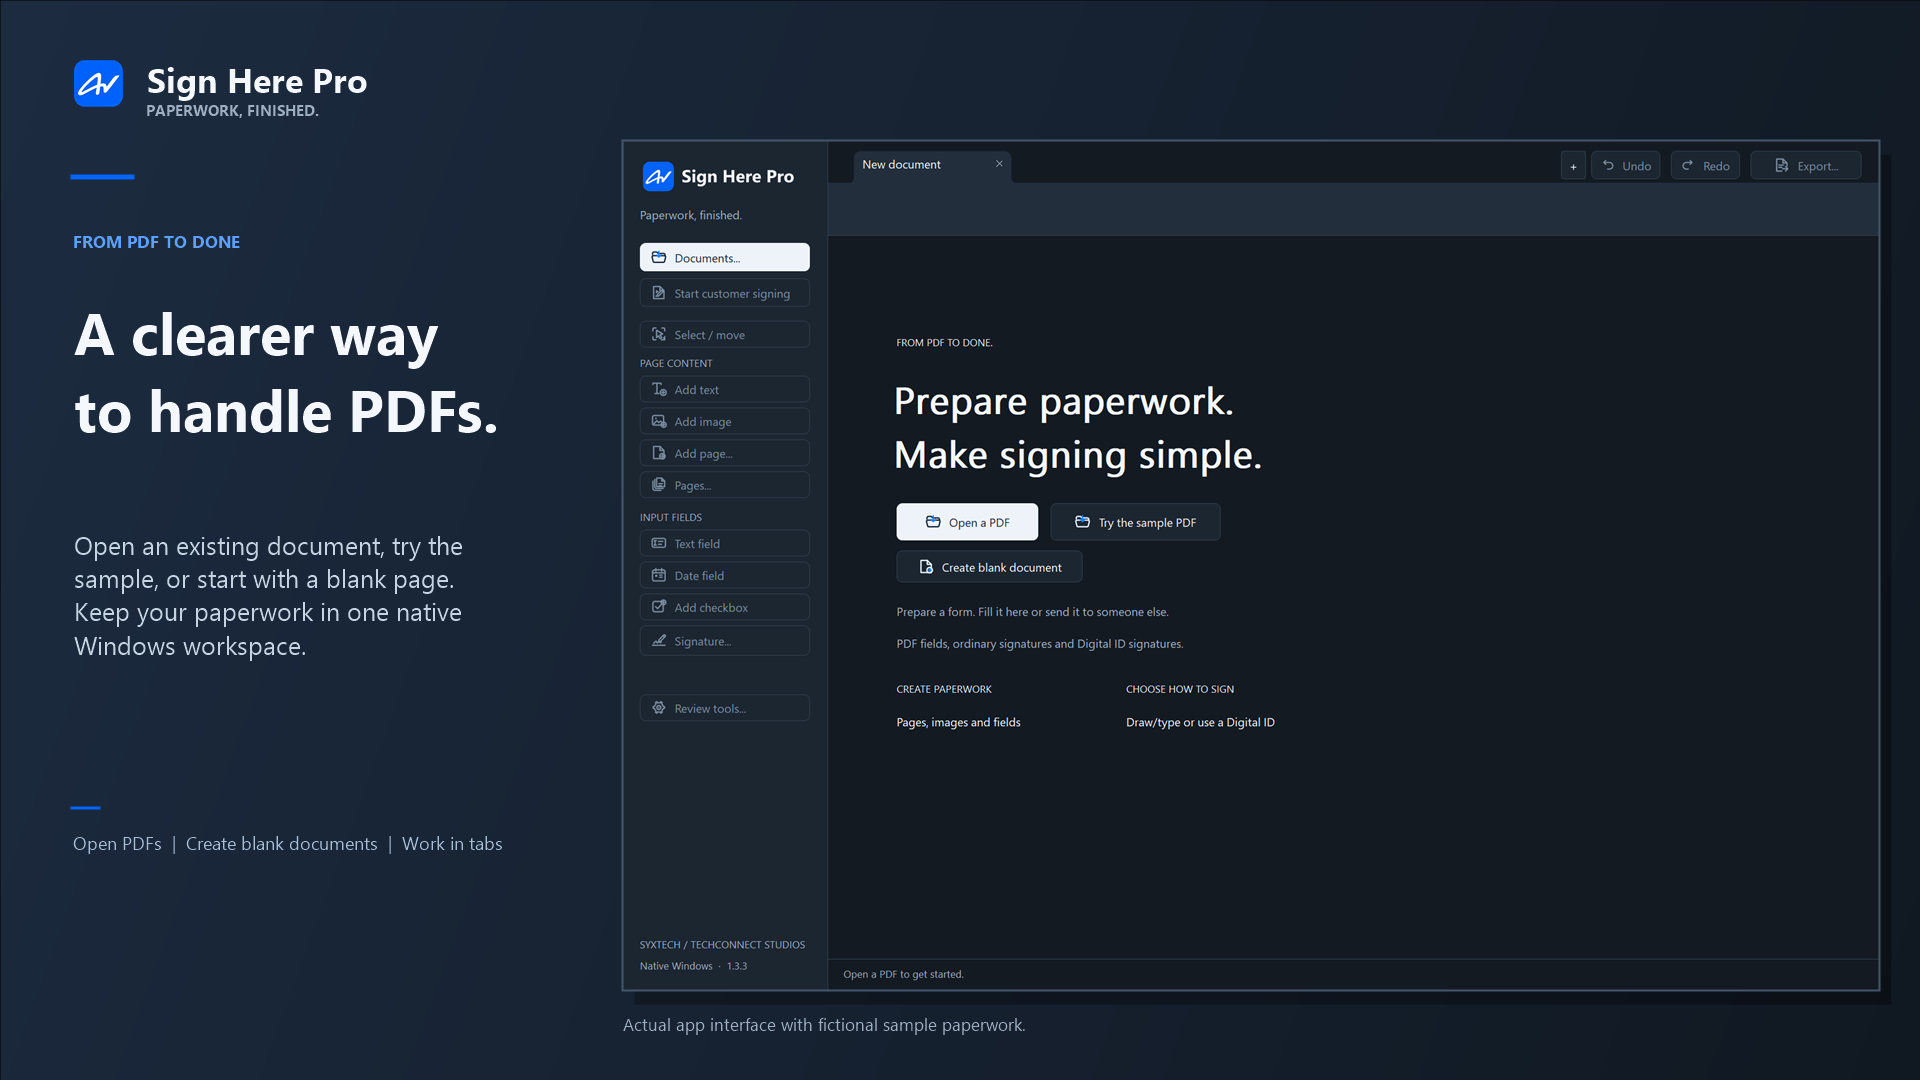Viewport: 1920px width, 1080px height.
Task: Create a blank document
Action: point(989,567)
